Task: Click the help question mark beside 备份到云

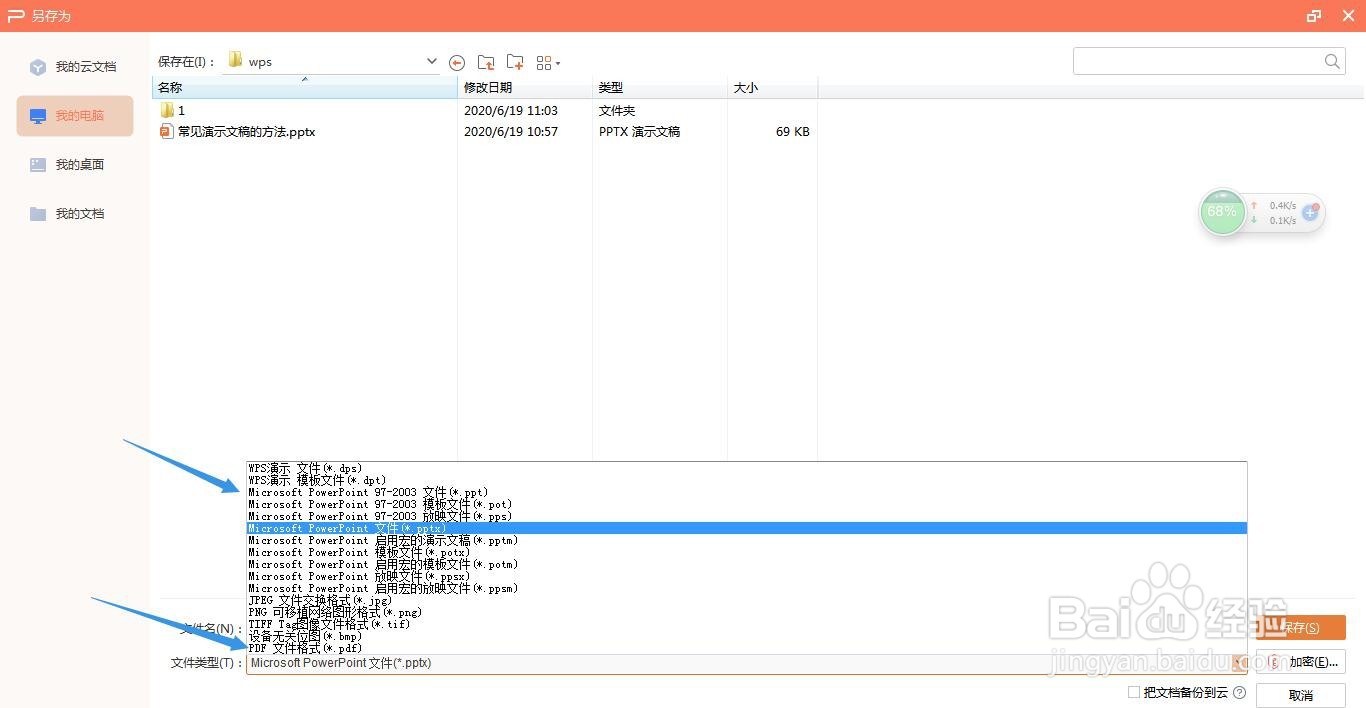Action: point(1240,692)
